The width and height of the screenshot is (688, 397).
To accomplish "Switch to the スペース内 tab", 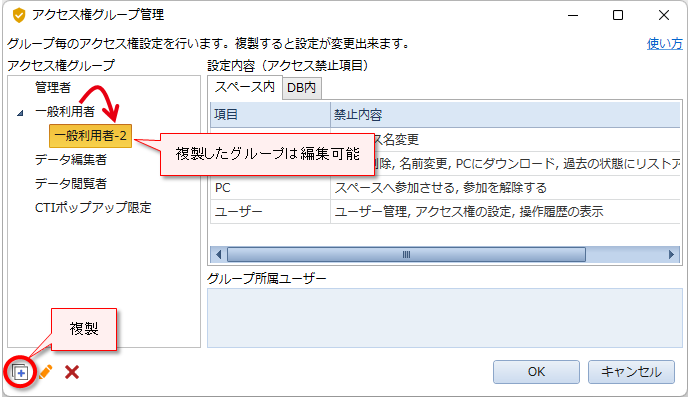I will click(245, 87).
